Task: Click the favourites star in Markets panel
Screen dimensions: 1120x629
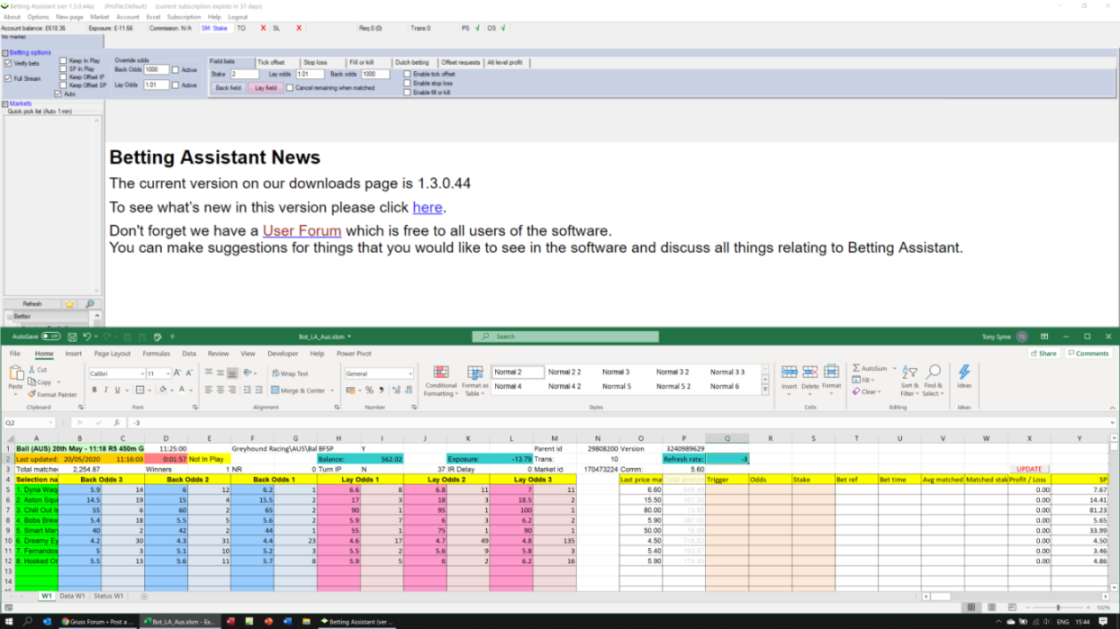Action: click(69, 304)
